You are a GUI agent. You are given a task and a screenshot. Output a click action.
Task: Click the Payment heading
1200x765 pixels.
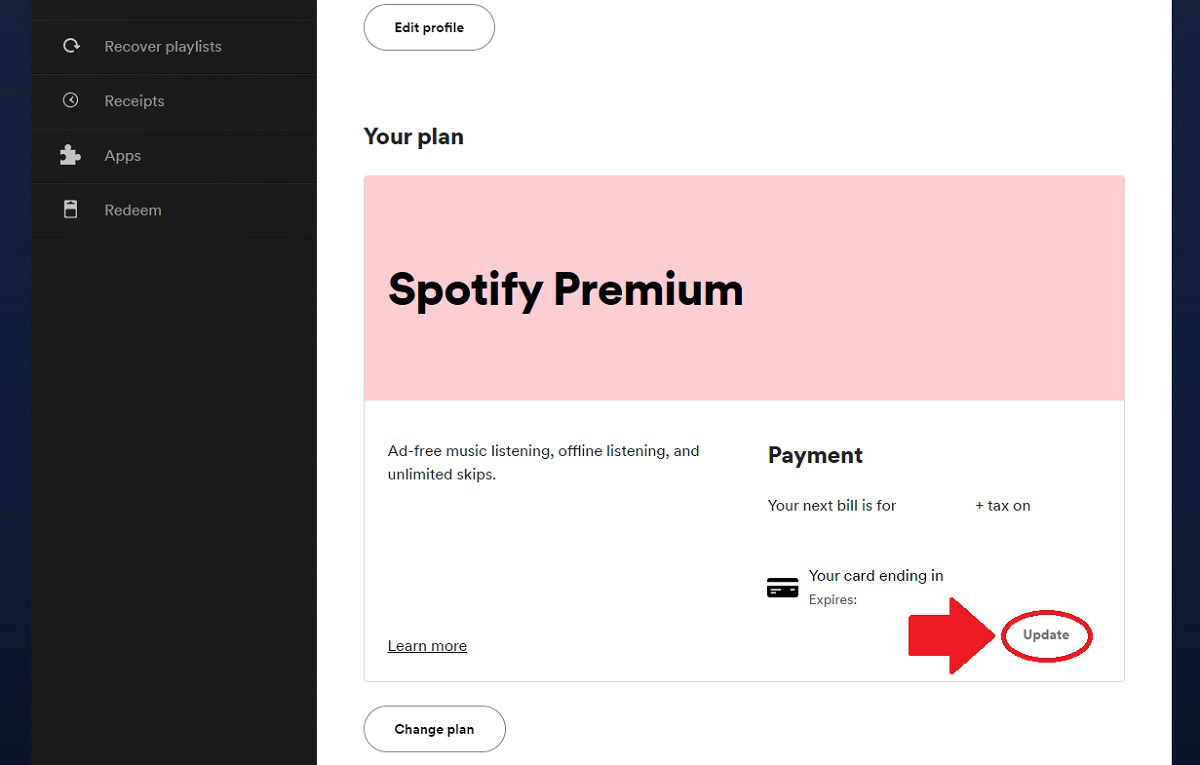pyautogui.click(x=815, y=455)
